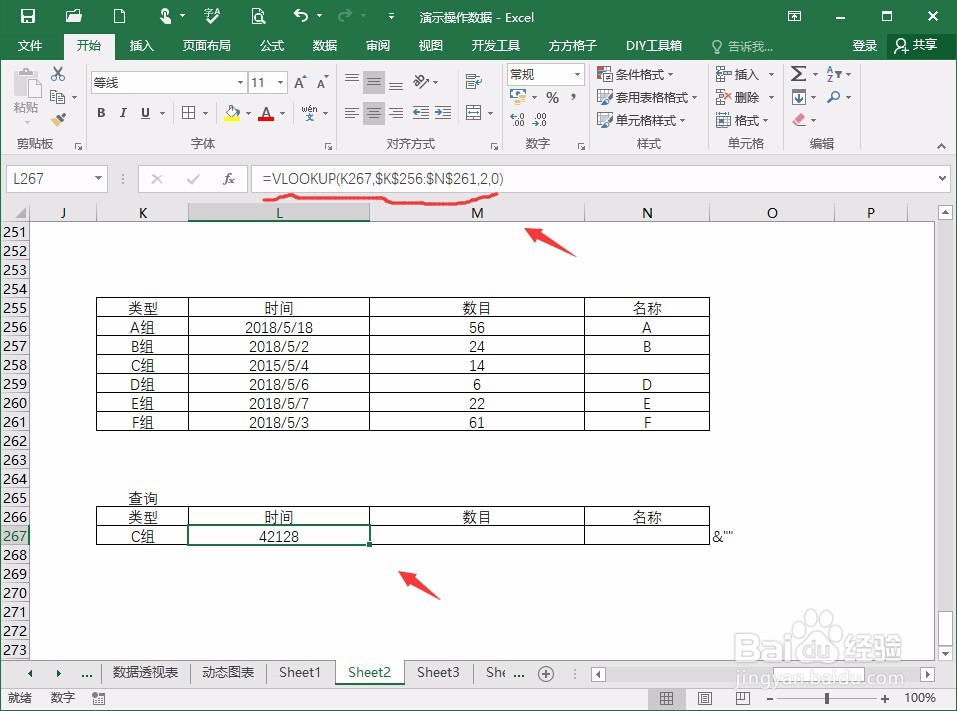
Task: Toggle strikethrough-style borders off via 边框 icon
Action: click(x=187, y=113)
